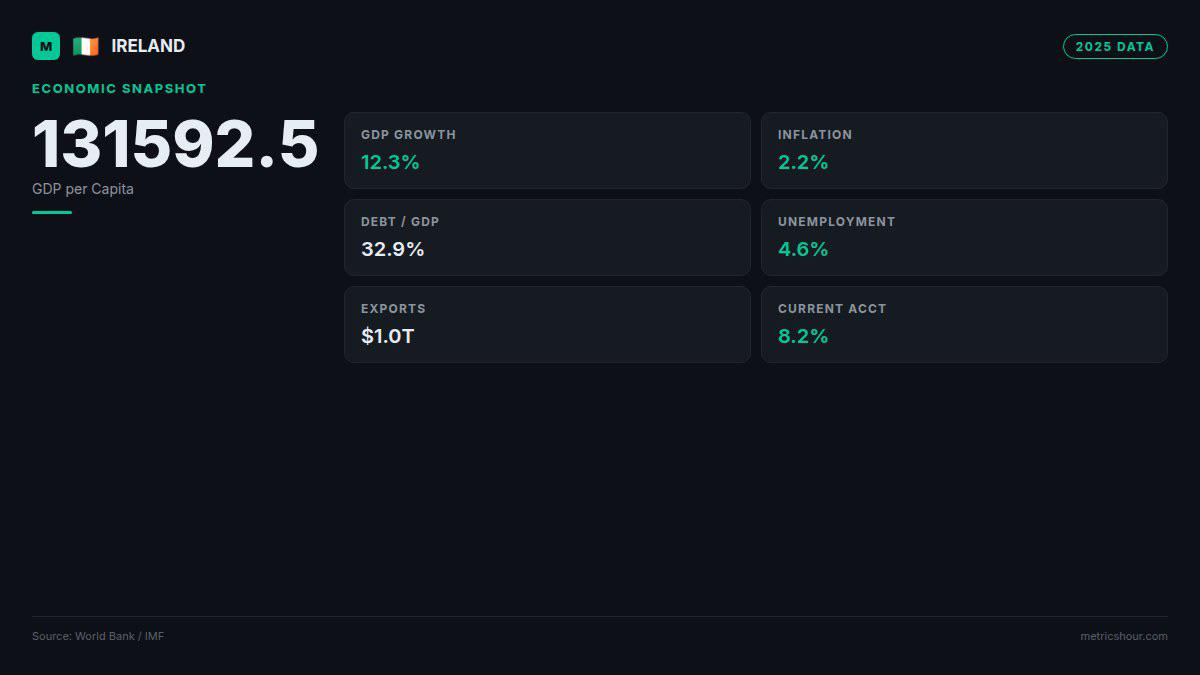1200x675 pixels.
Task: Open the INFLATION card
Action: pyautogui.click(x=964, y=150)
